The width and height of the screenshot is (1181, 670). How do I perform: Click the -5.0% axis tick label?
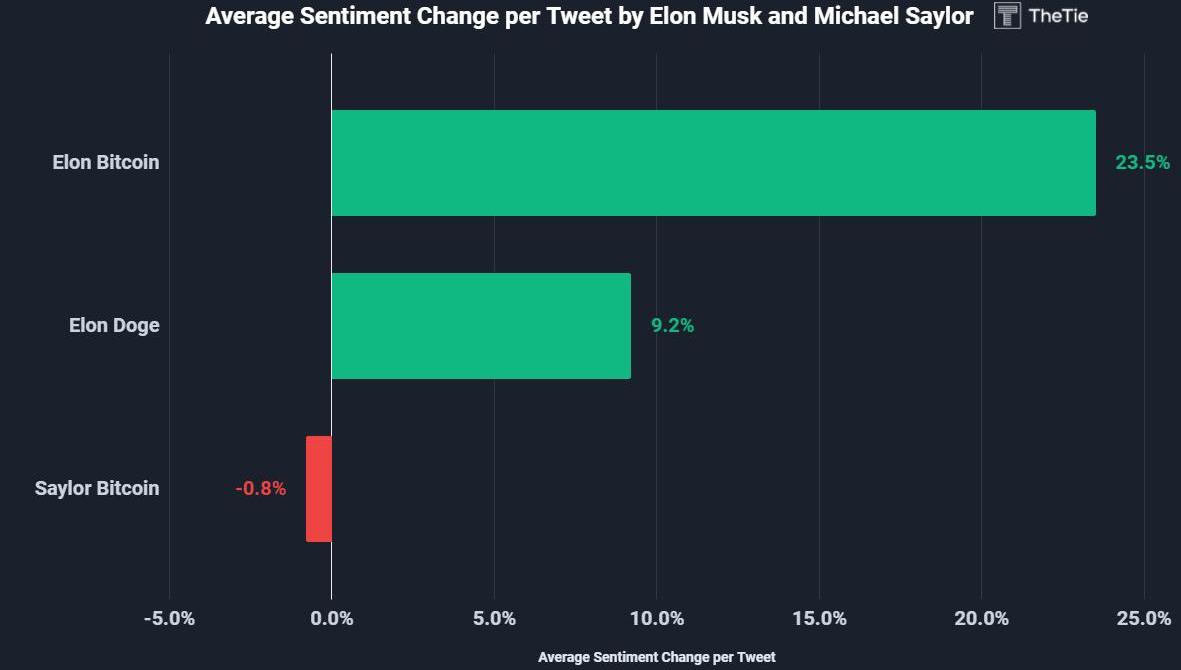[169, 618]
